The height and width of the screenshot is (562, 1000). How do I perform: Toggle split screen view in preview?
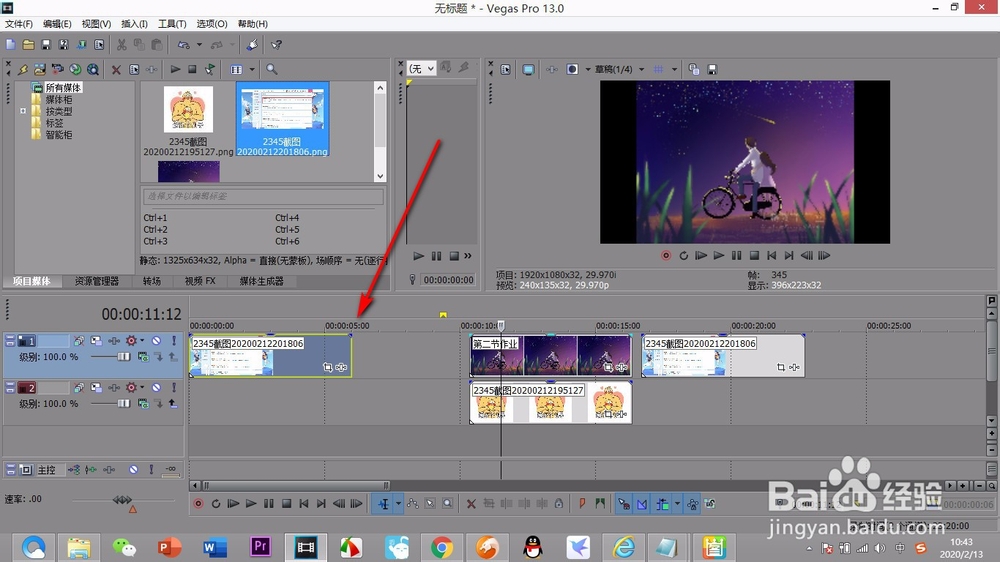573,69
